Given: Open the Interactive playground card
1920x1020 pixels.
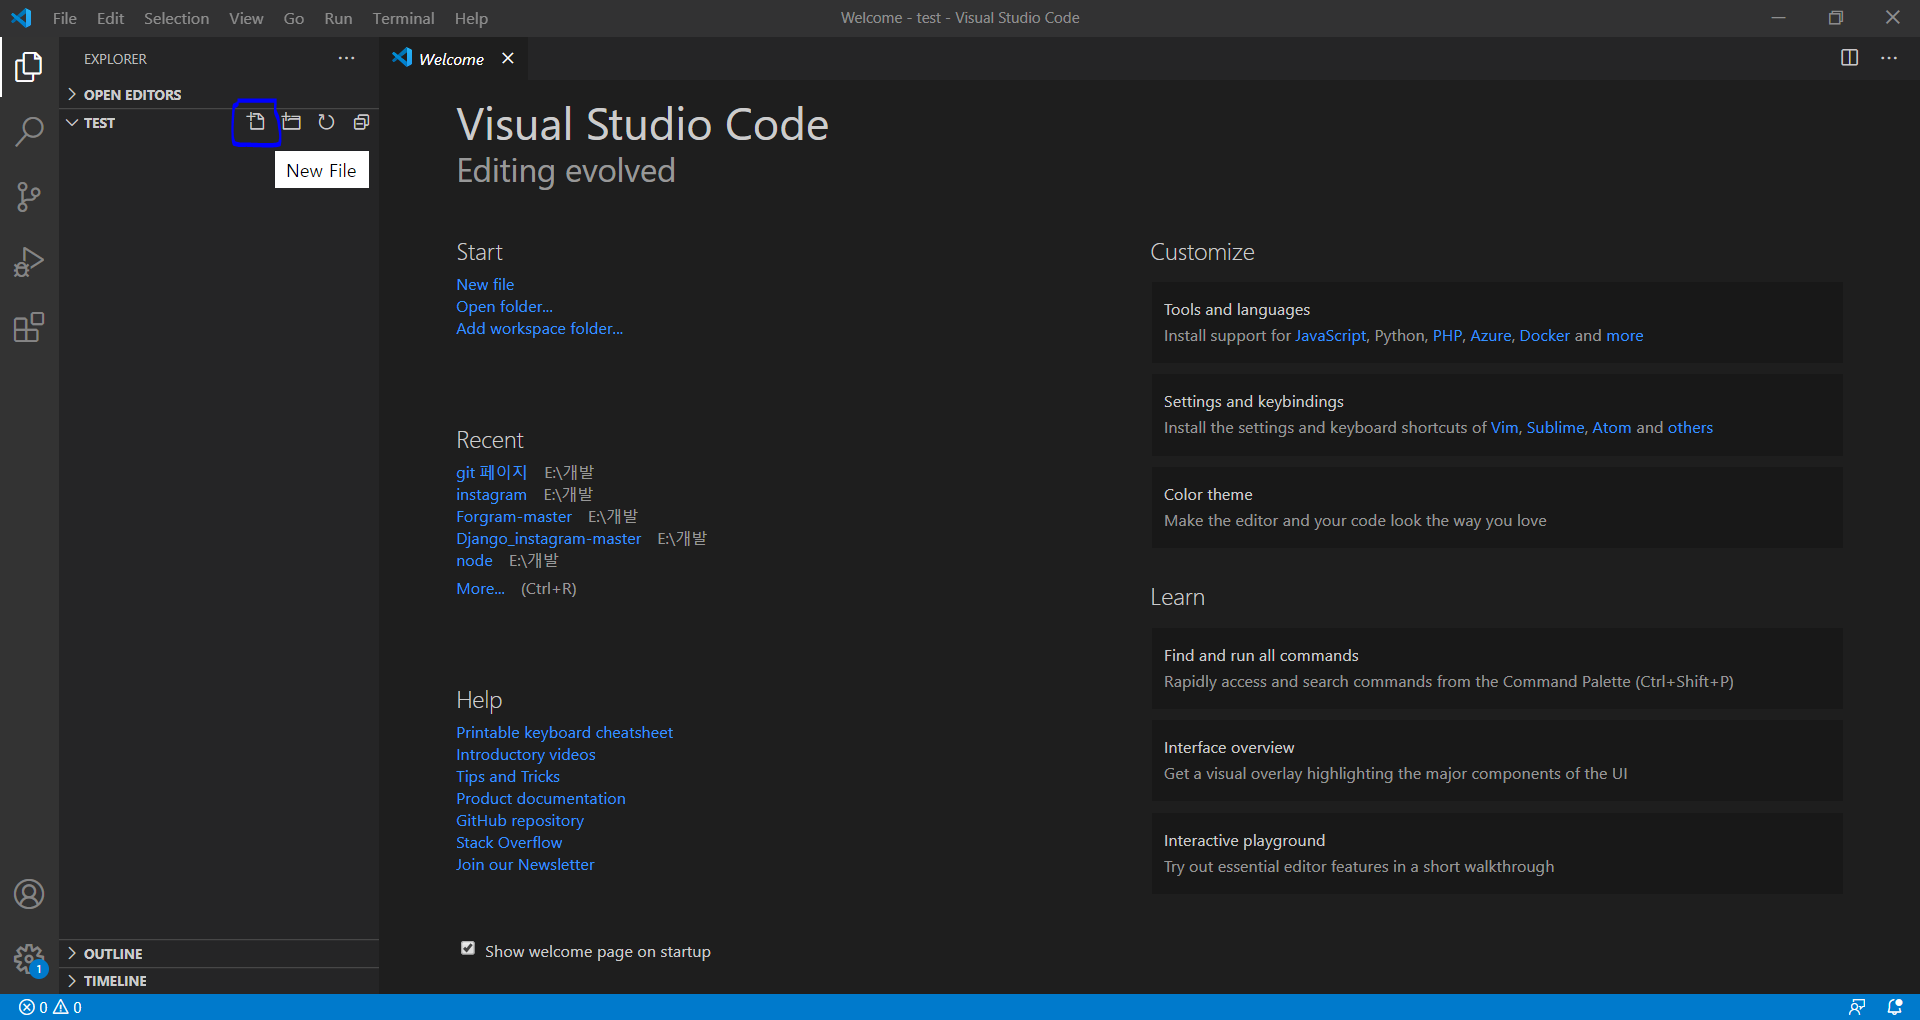Looking at the screenshot, I should pos(1496,853).
